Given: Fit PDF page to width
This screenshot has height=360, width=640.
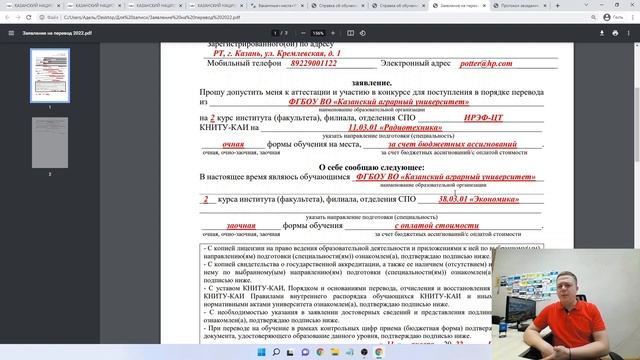Looking at the screenshot, I should [350, 33].
